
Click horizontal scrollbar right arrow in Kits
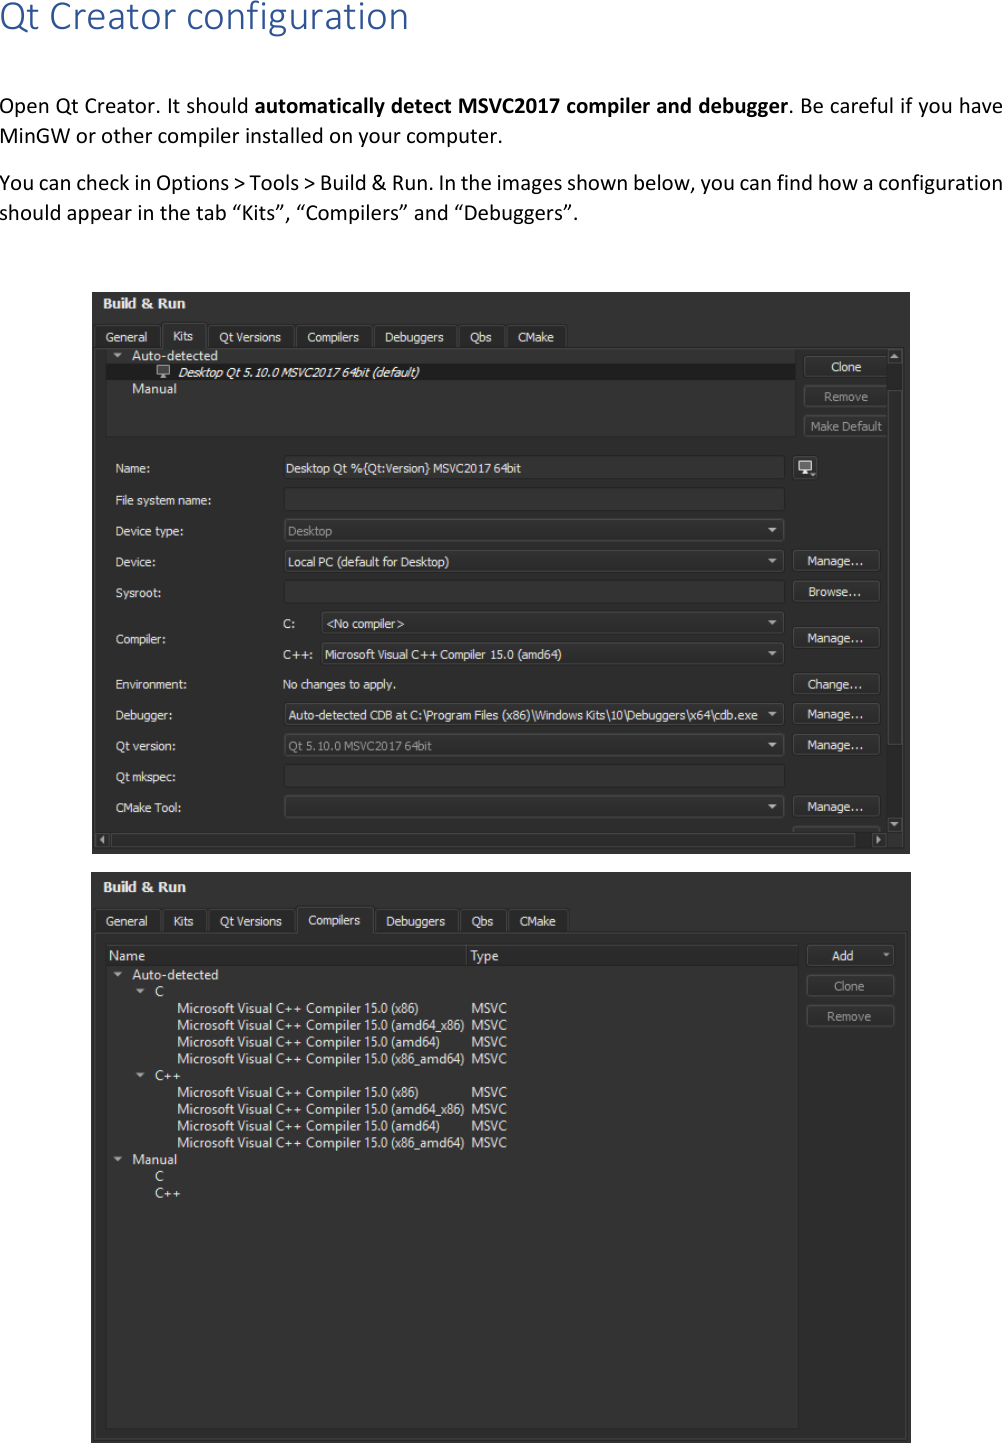(879, 840)
